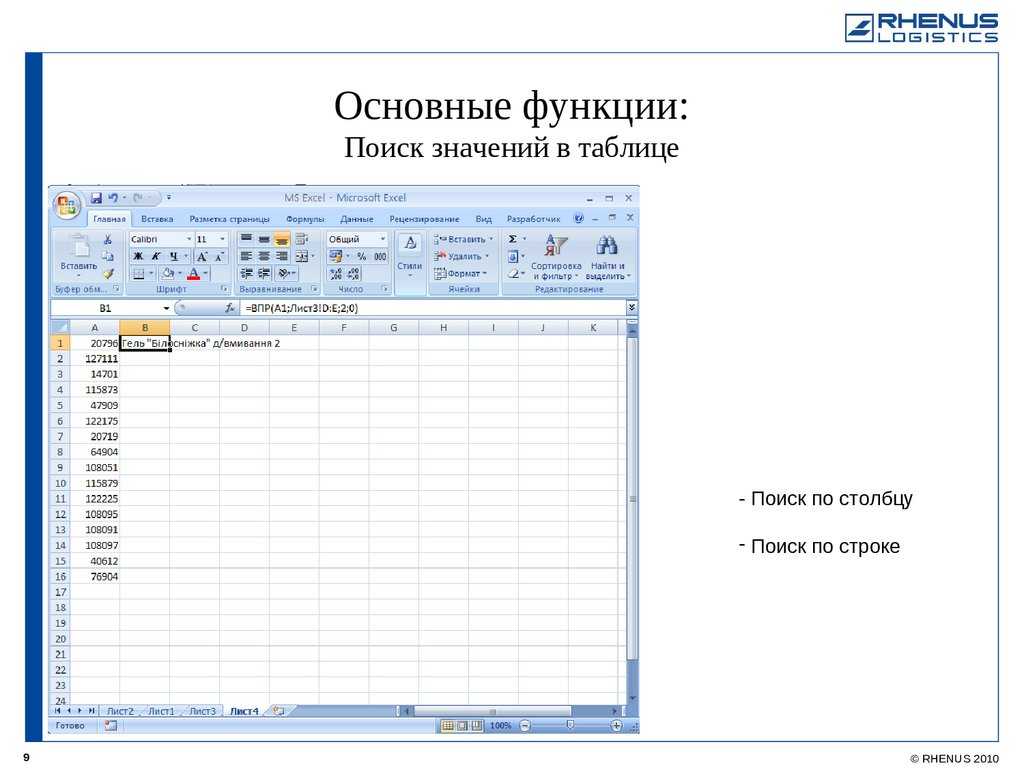Click zoom in plus button
The height and width of the screenshot is (768, 1024).
(x=616, y=726)
